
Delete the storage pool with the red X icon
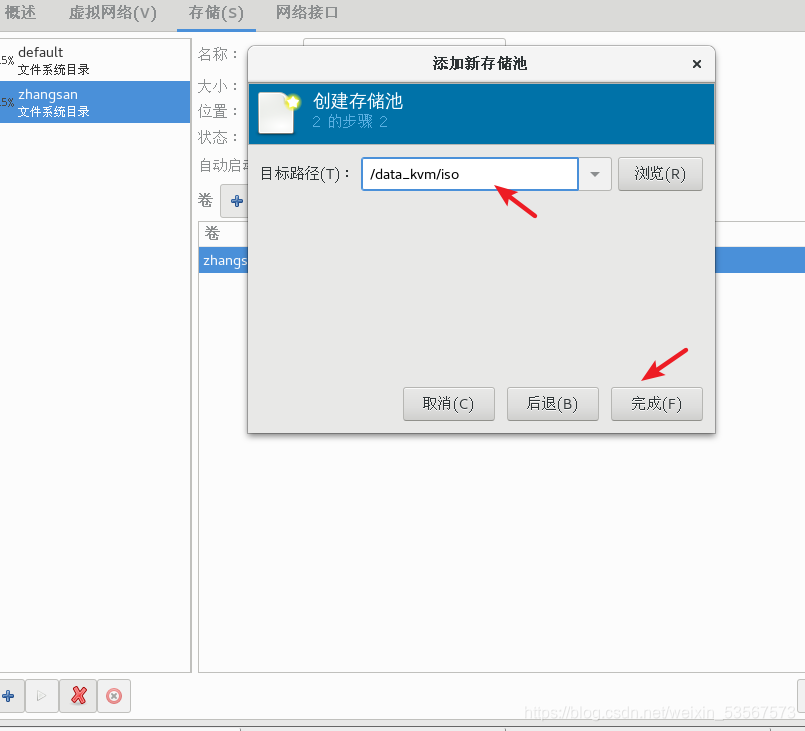(78, 696)
